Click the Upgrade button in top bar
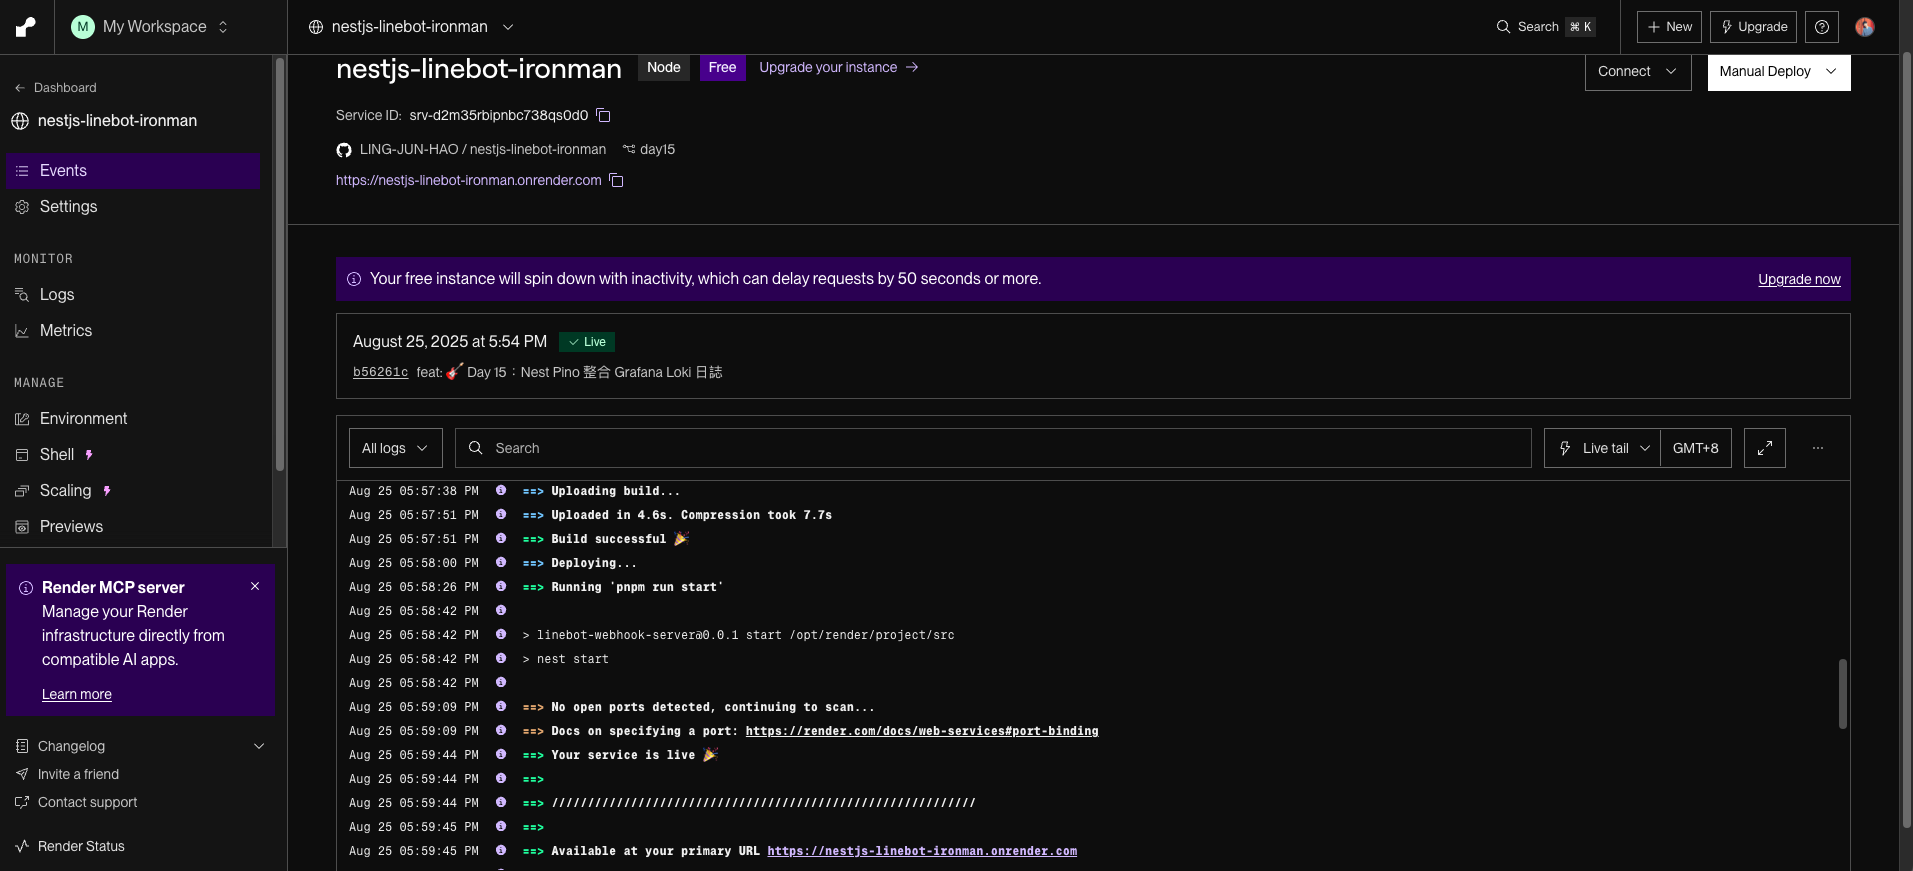The image size is (1913, 871). pyautogui.click(x=1754, y=27)
